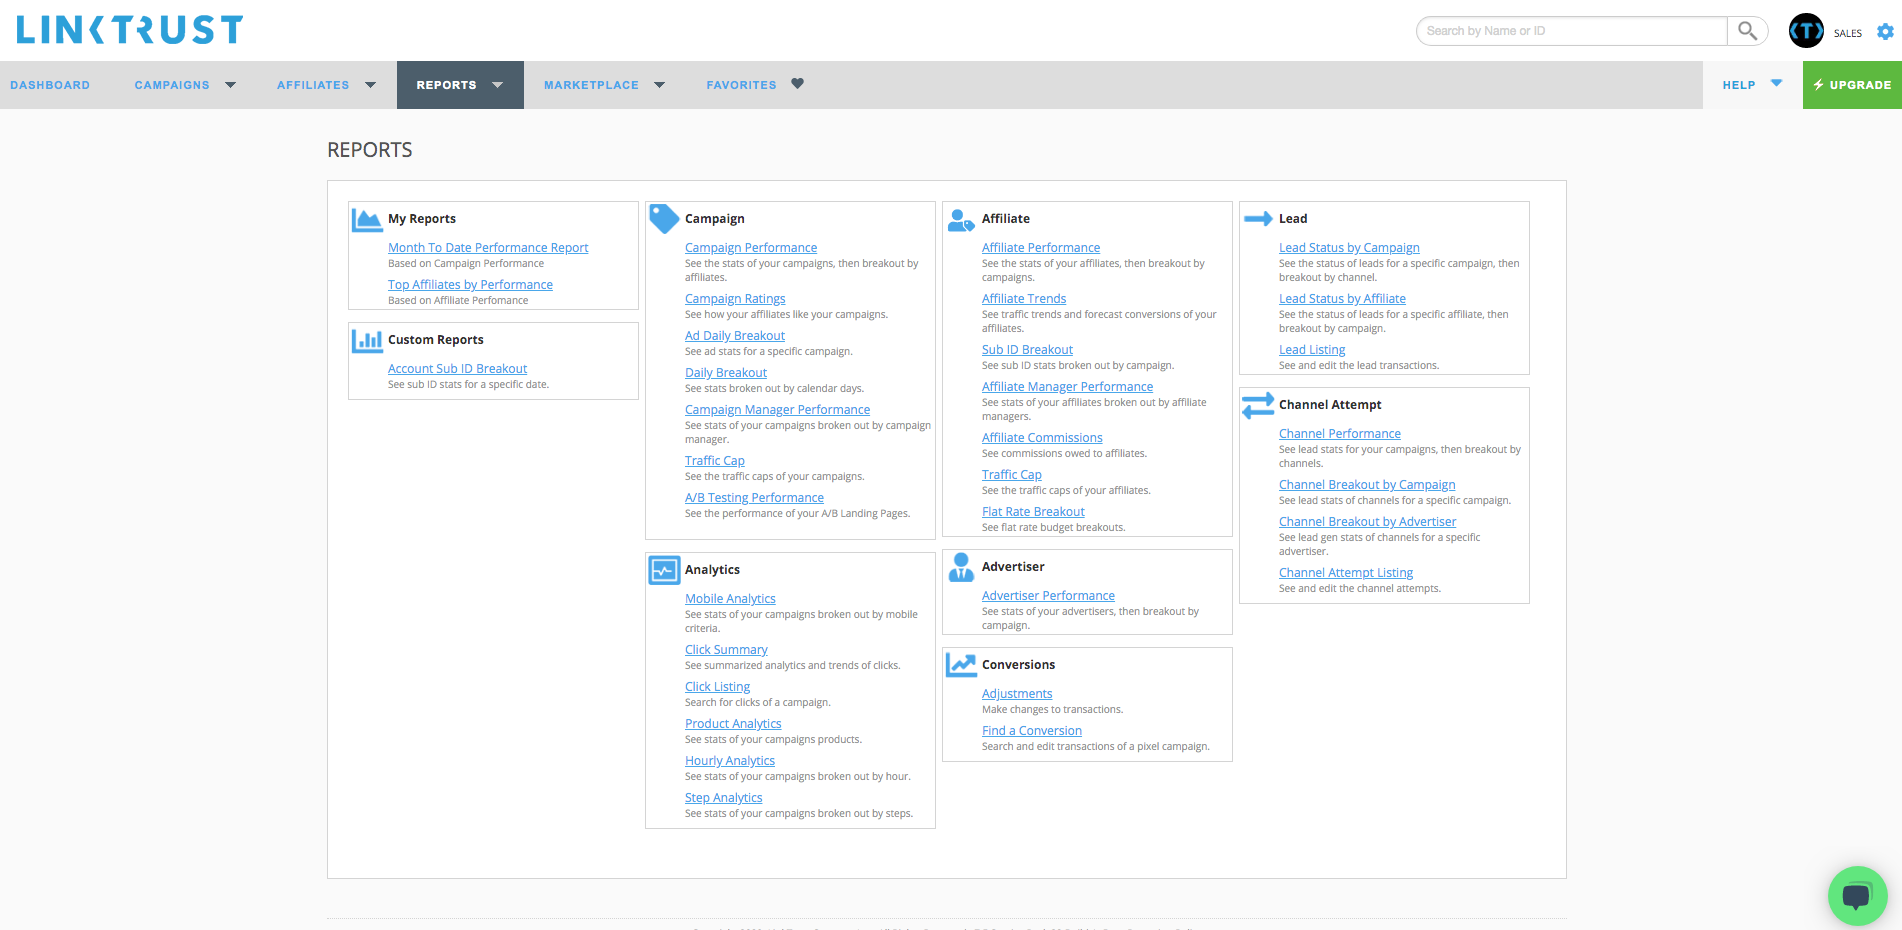Open the Marketplace menu

[591, 85]
